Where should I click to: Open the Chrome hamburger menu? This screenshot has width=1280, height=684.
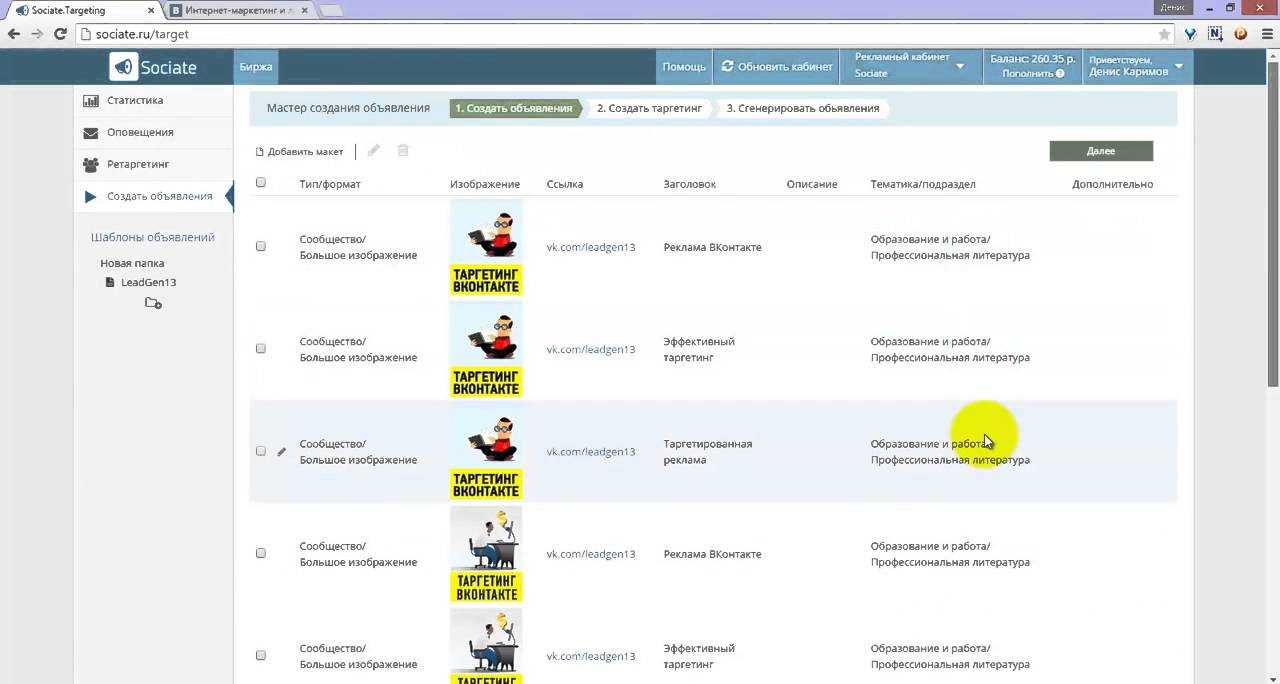pyautogui.click(x=1265, y=34)
